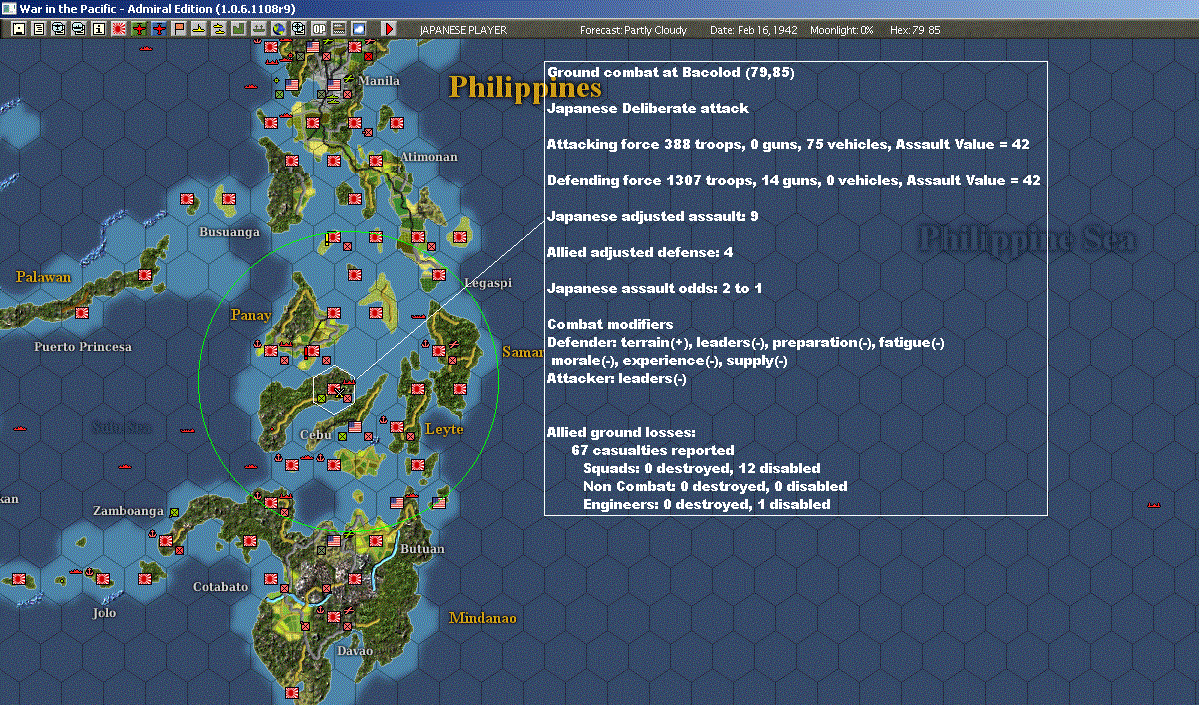This screenshot has width=1199, height=705.
Task: Click the 'Defending force 1307 troops' line
Action: pos(794,180)
